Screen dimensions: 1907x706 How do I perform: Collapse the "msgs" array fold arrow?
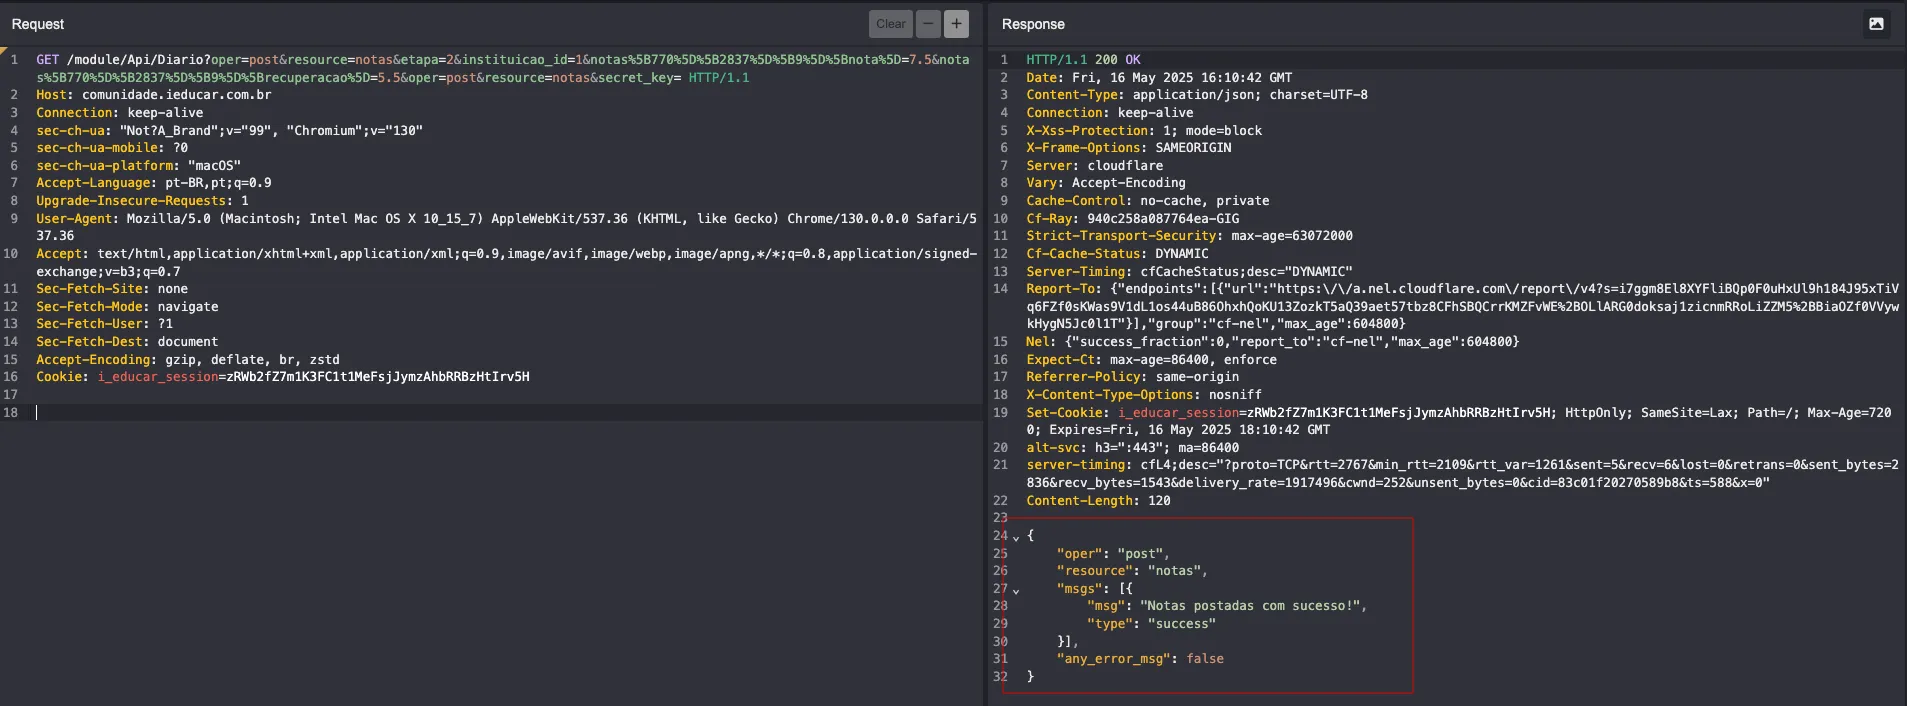click(1016, 590)
